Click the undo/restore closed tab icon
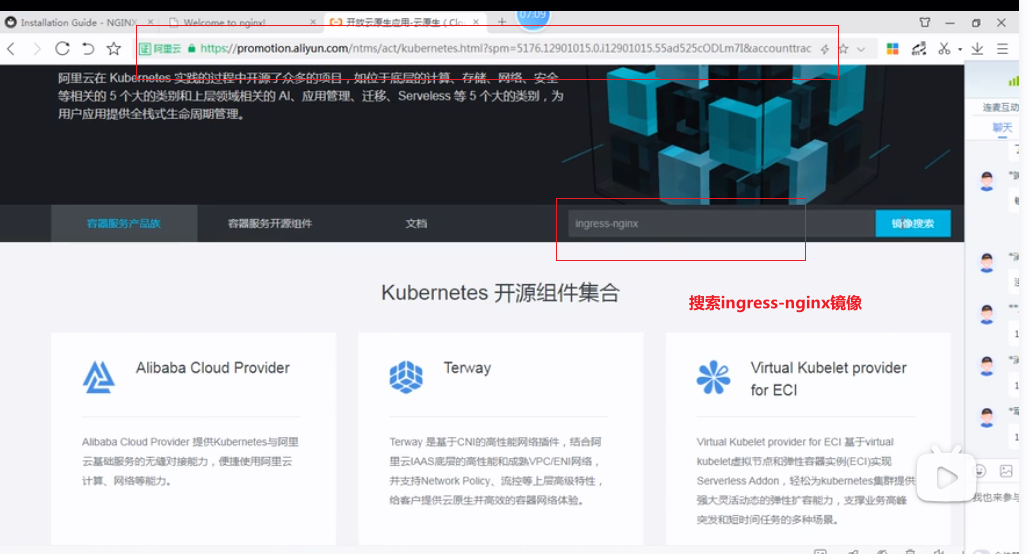The image size is (1031, 554). [88, 49]
